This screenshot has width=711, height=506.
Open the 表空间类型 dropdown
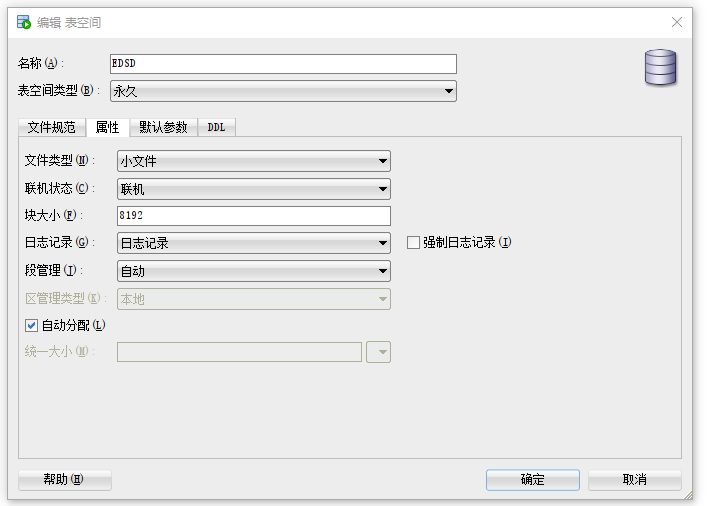tap(449, 92)
